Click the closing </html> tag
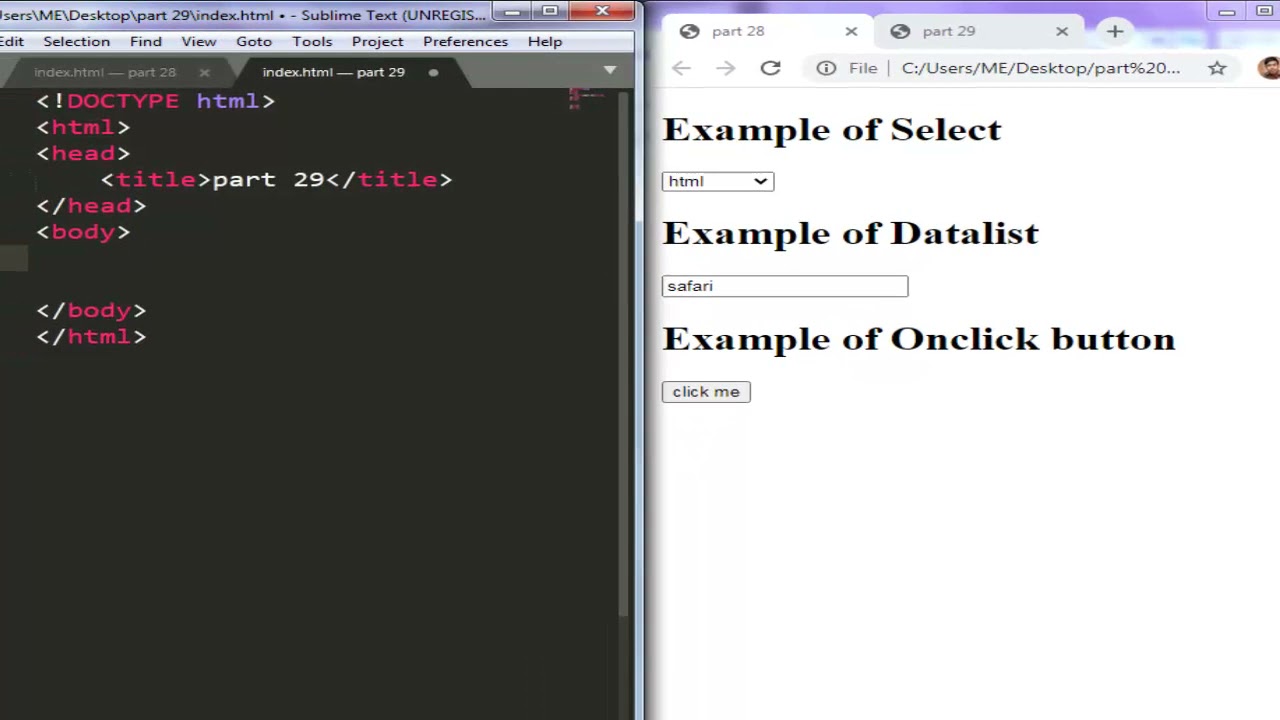Screen dimensions: 1280x720 91,336
